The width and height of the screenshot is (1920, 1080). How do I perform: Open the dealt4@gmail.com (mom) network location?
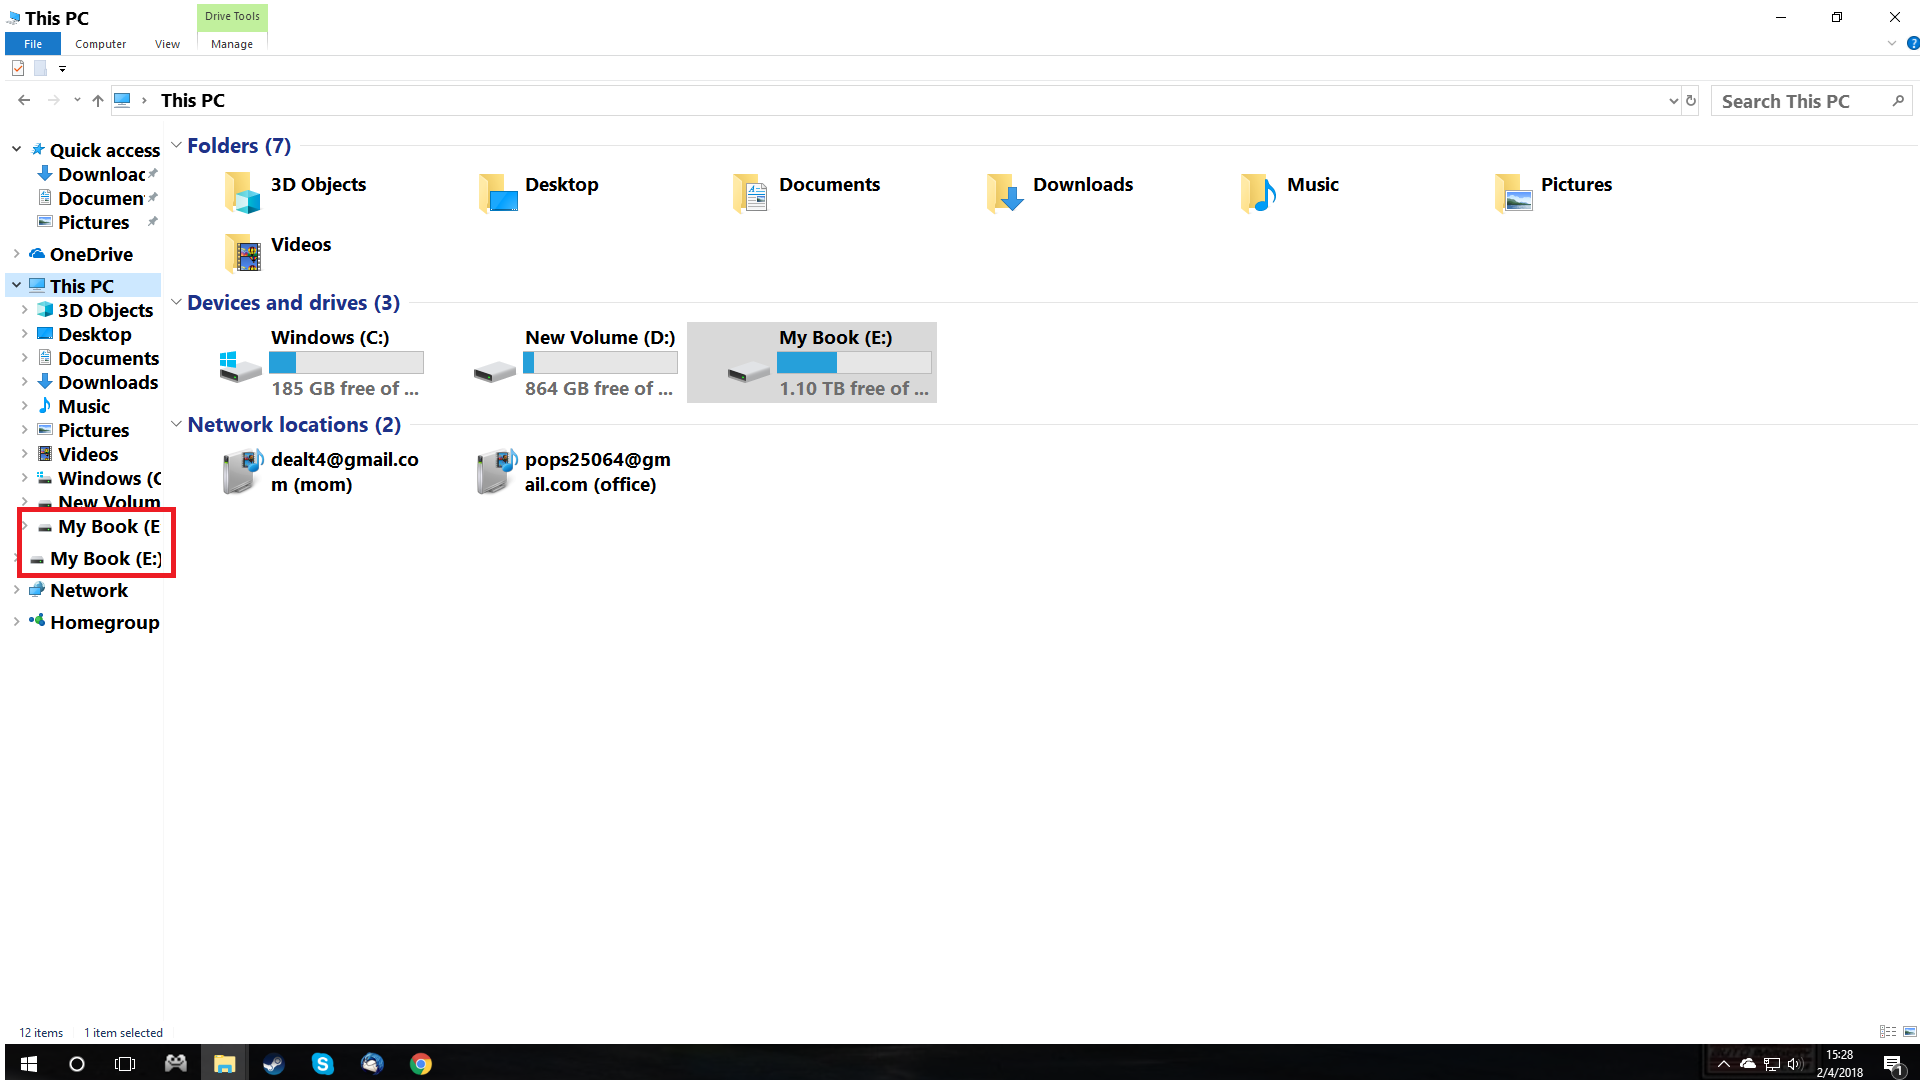242,472
